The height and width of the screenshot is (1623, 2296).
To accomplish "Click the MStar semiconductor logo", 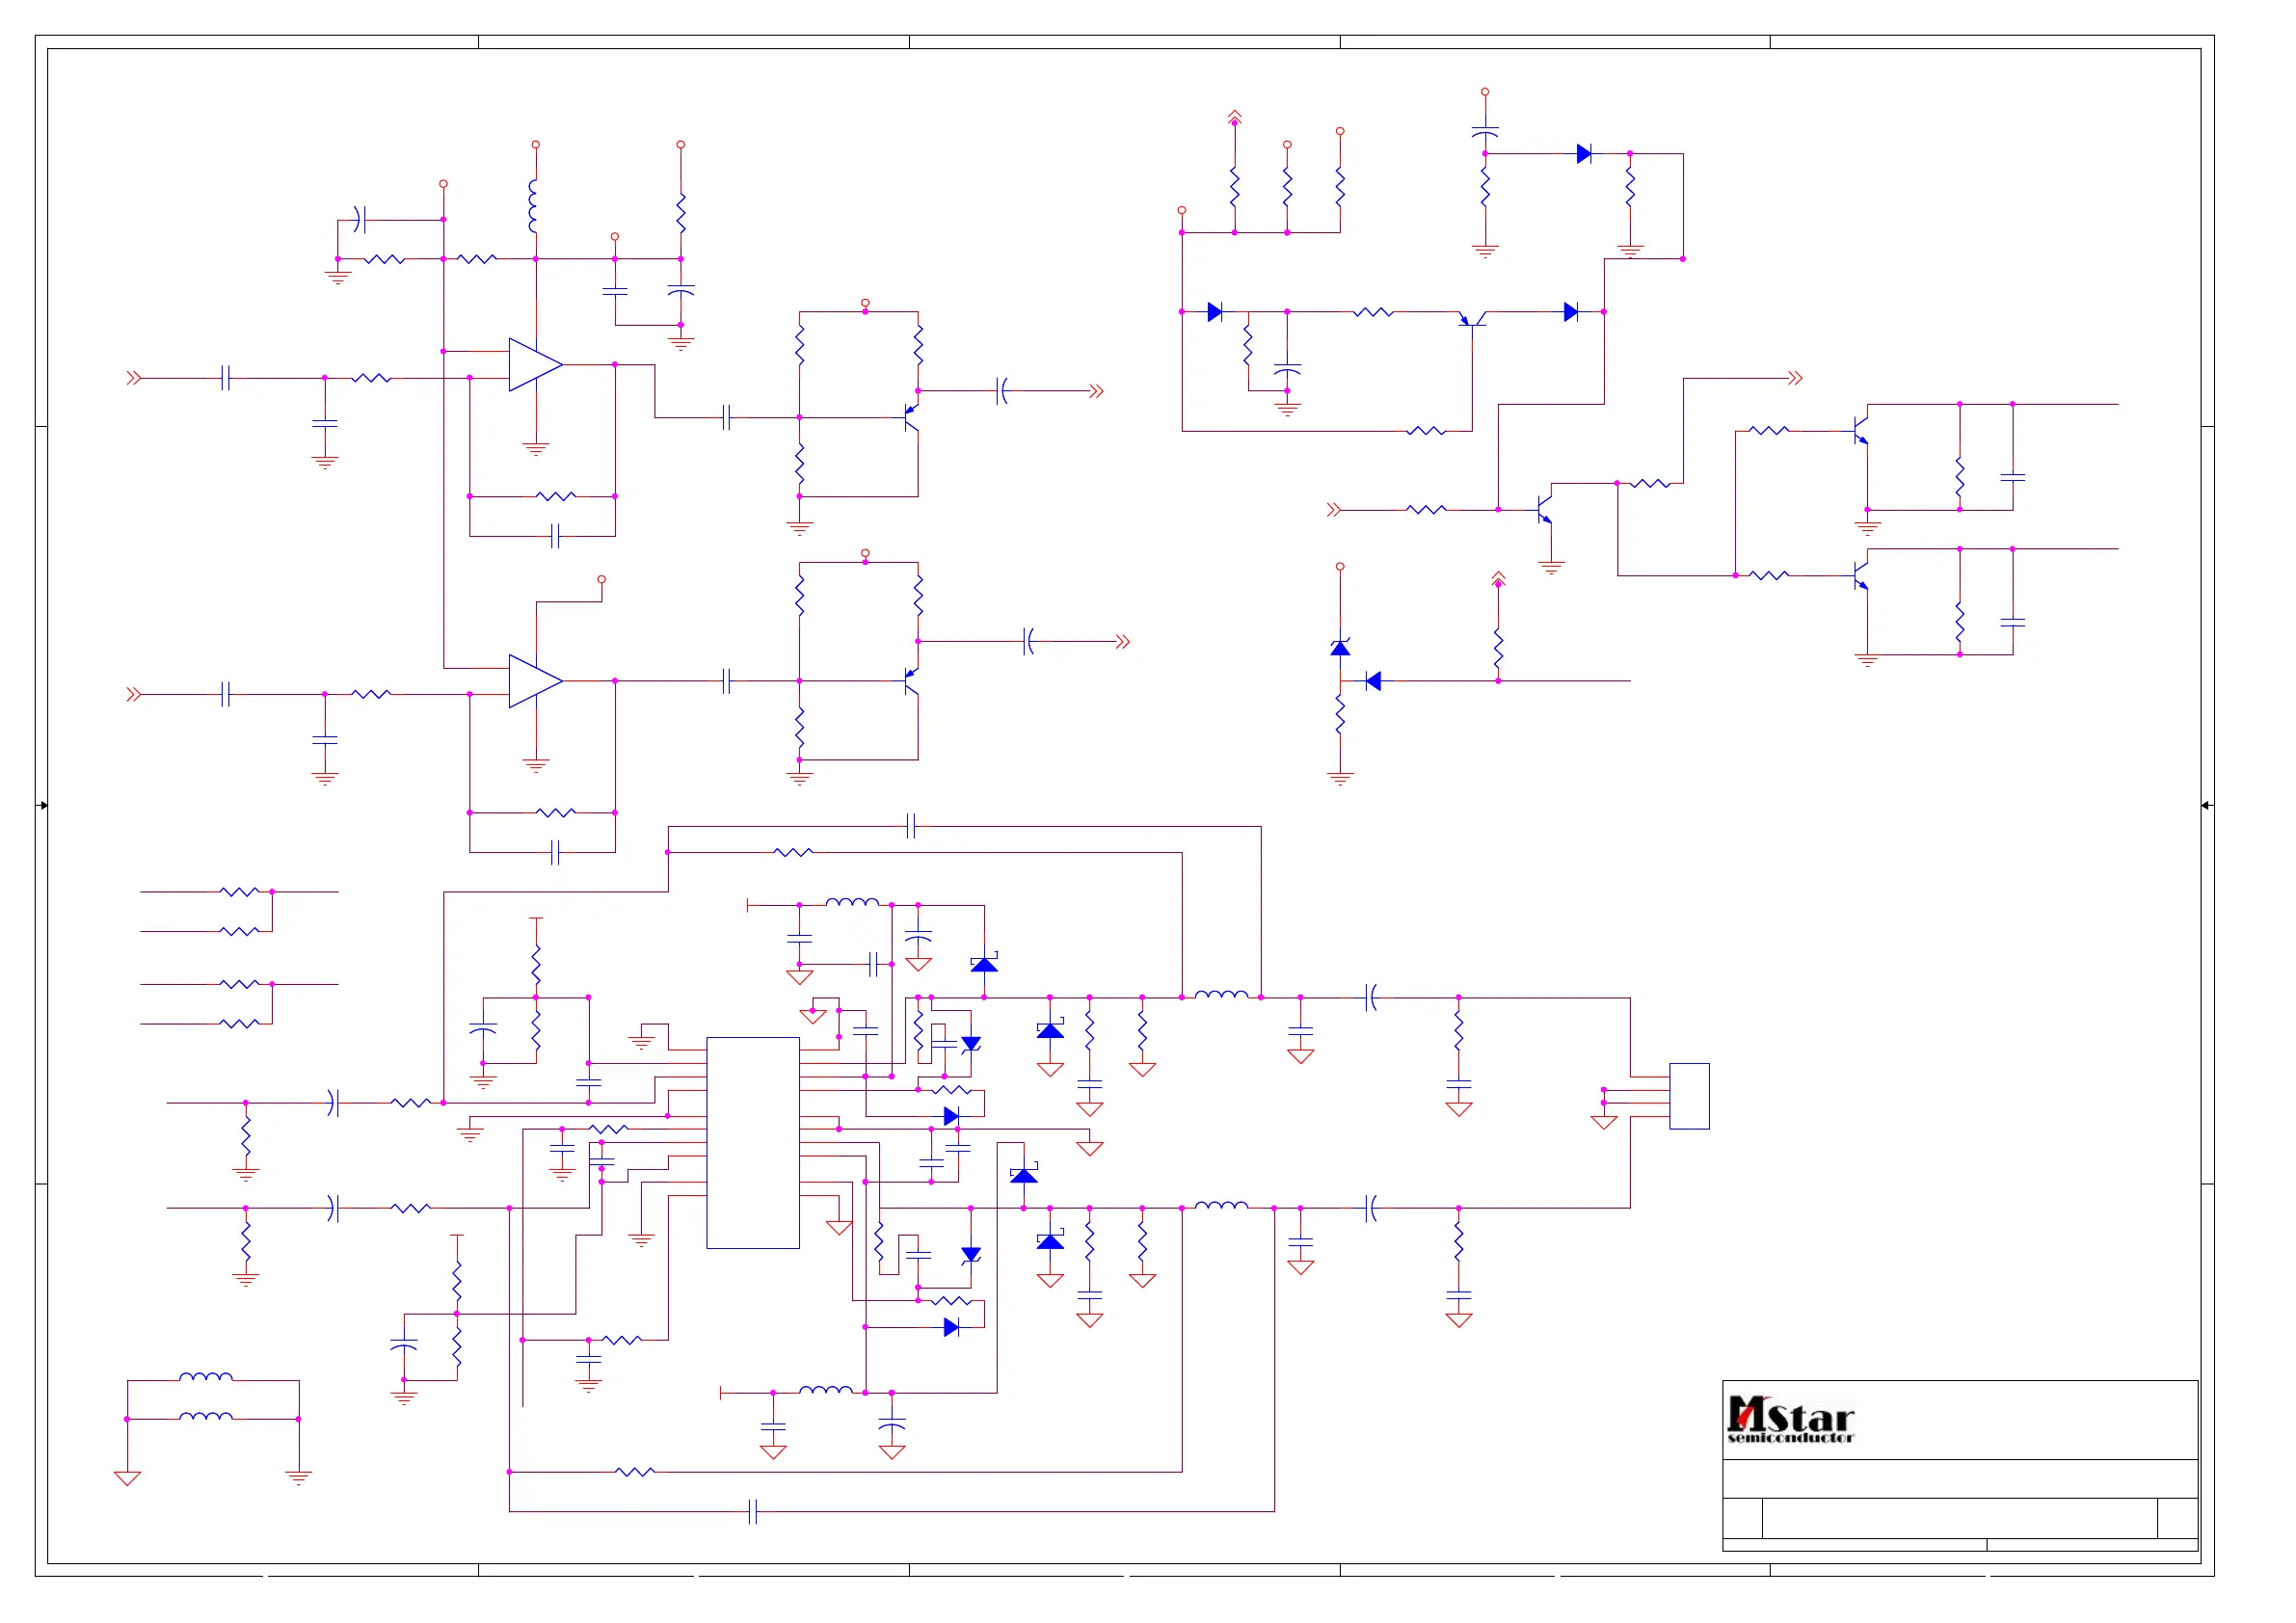I will click(x=1789, y=1420).
